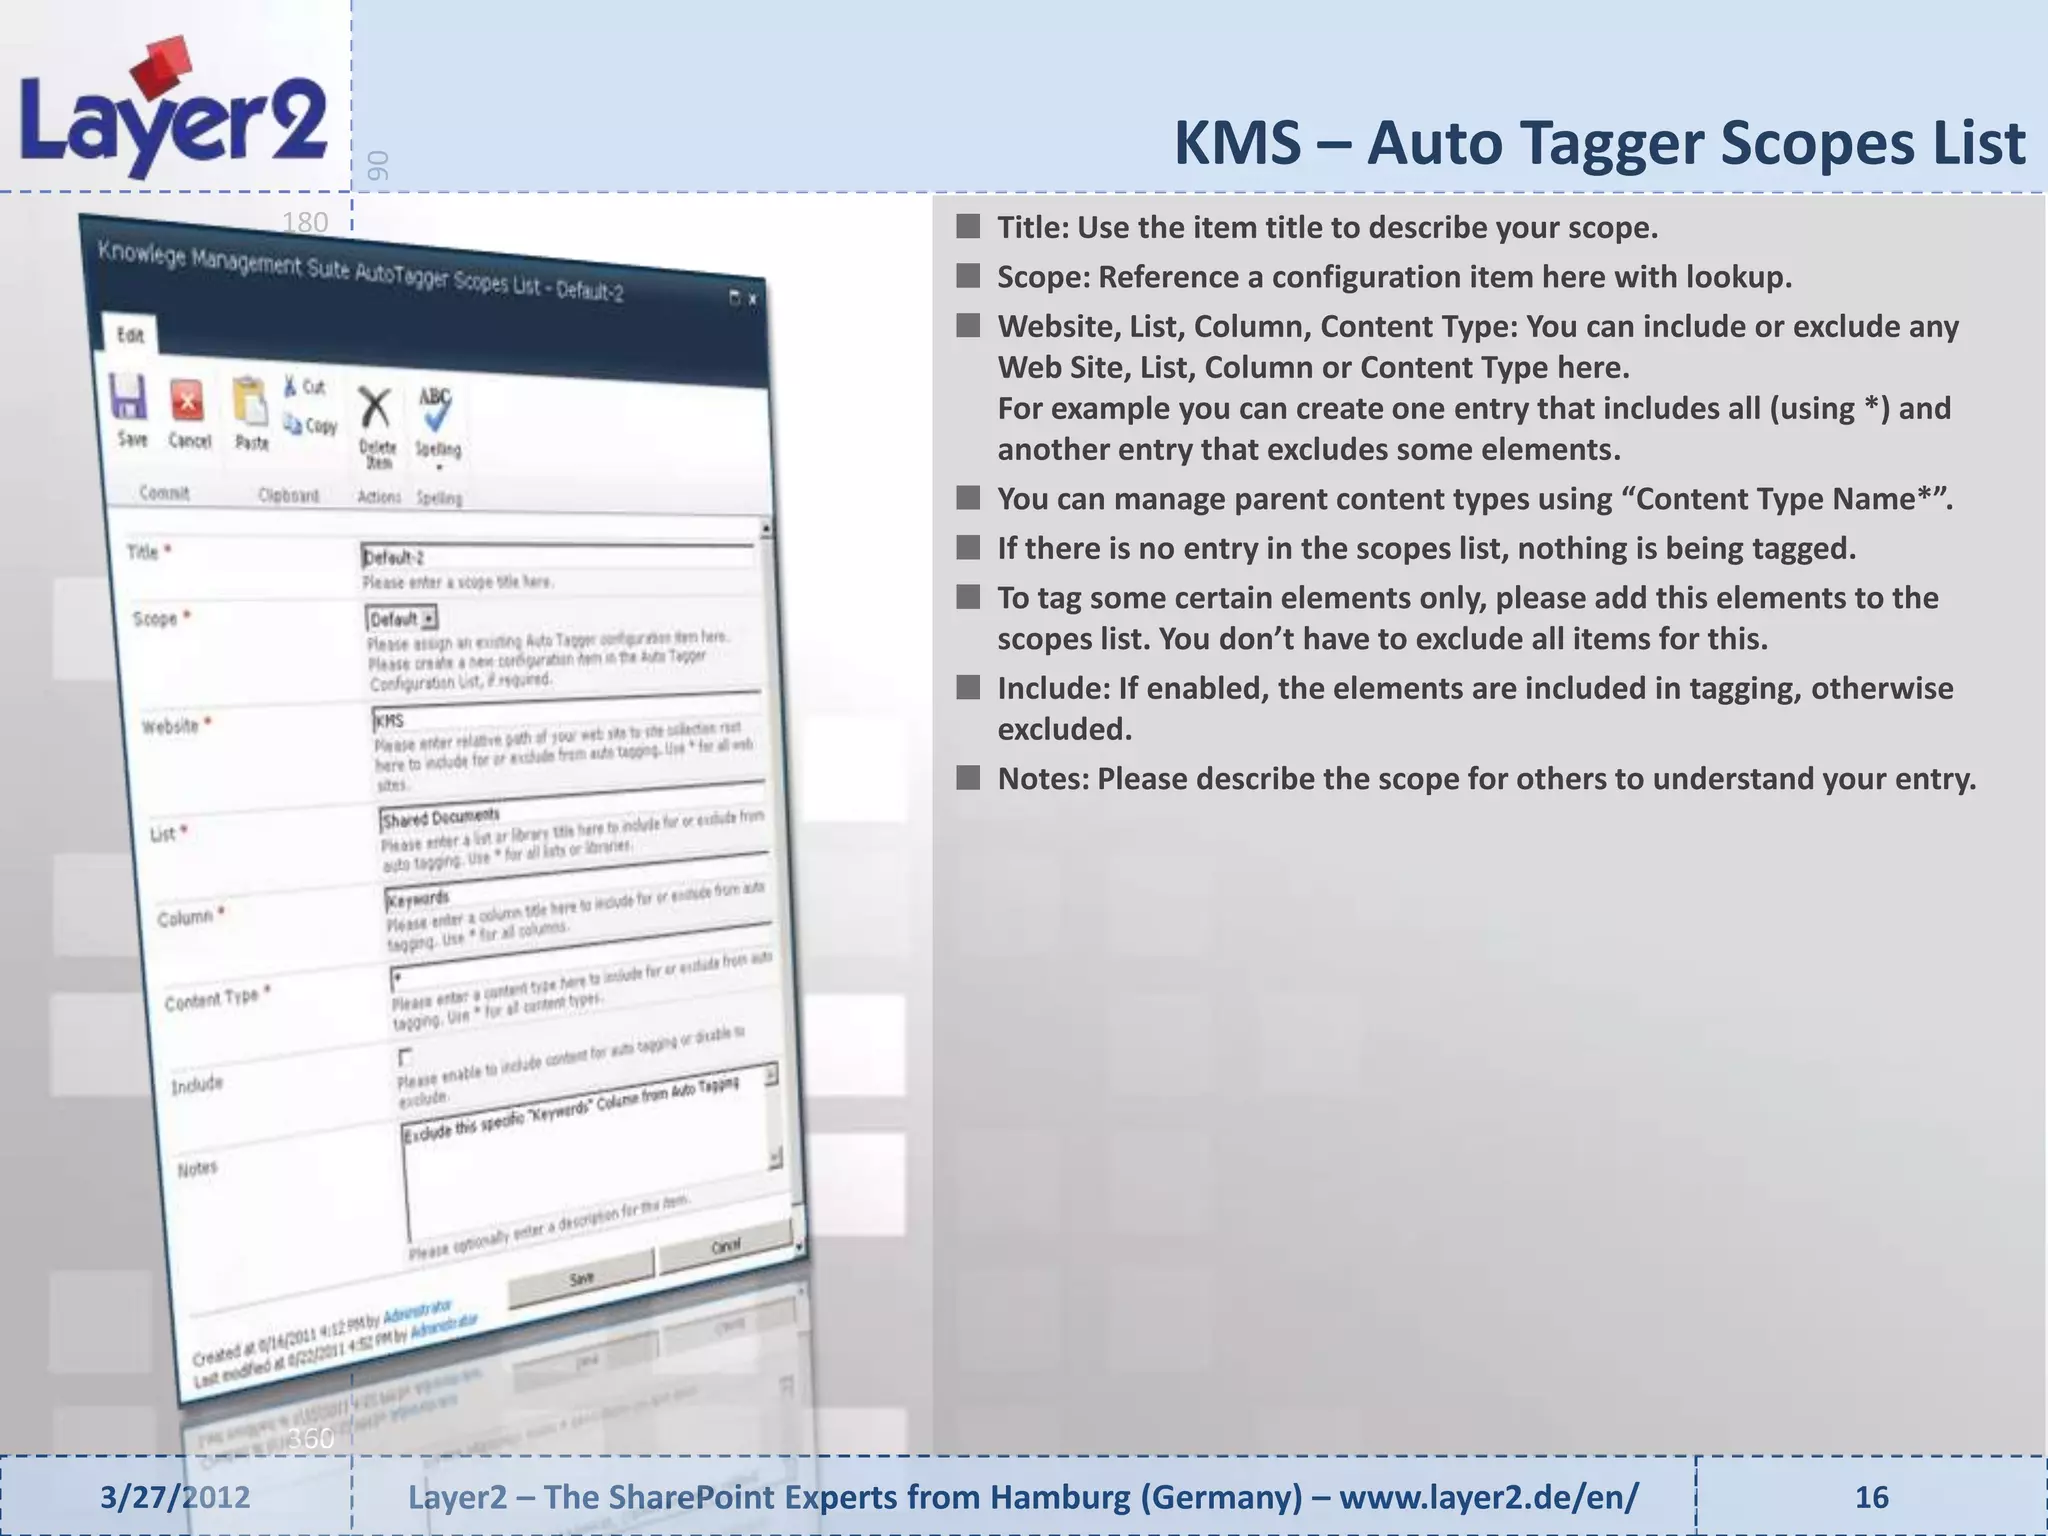Click the red Cancel icon in the ribbon
The width and height of the screenshot is (2048, 1536).
pyautogui.click(x=187, y=402)
